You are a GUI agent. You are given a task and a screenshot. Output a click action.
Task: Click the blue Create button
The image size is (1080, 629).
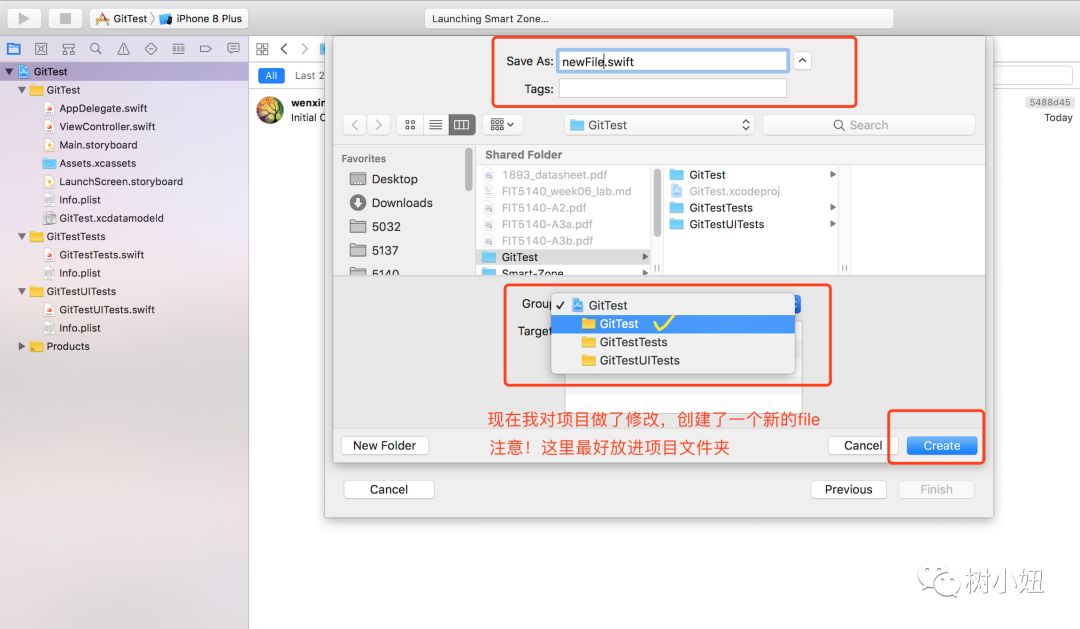point(942,446)
